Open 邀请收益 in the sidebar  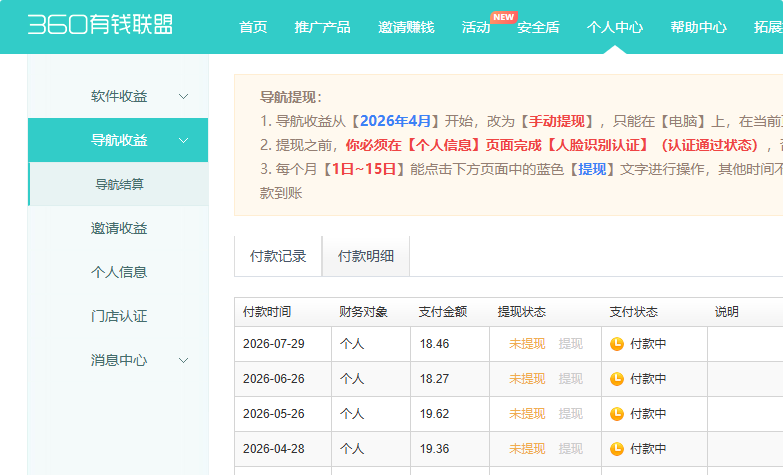[x=119, y=228]
